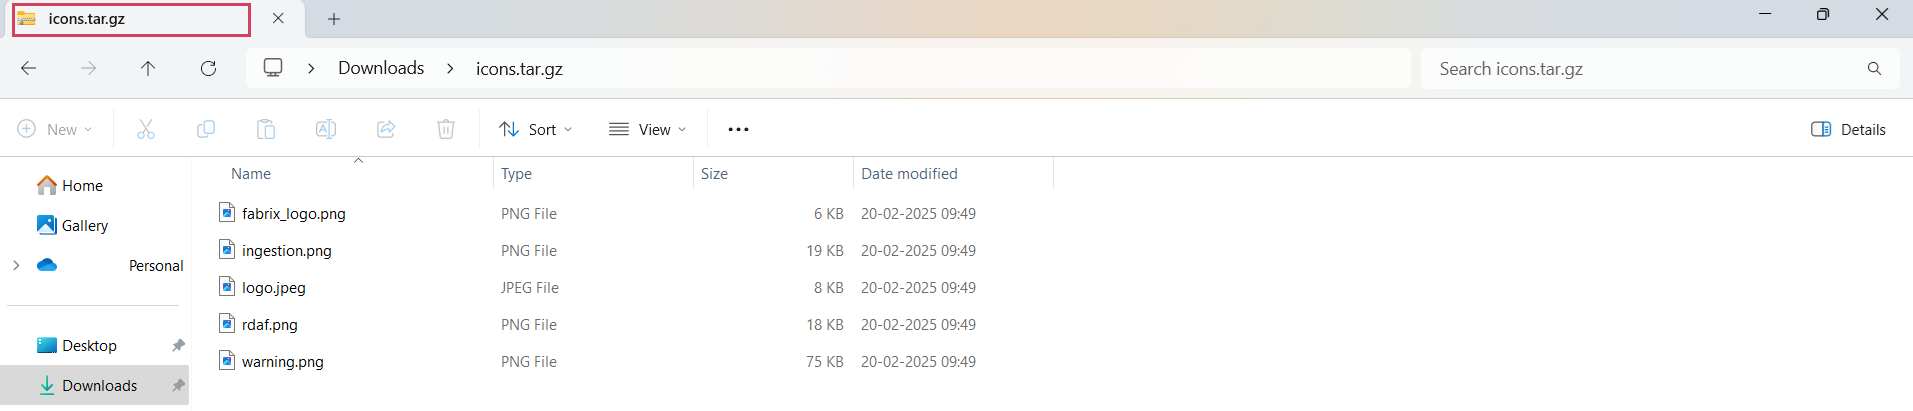Add a new tab
This screenshot has height=411, width=1913.
[x=334, y=19]
